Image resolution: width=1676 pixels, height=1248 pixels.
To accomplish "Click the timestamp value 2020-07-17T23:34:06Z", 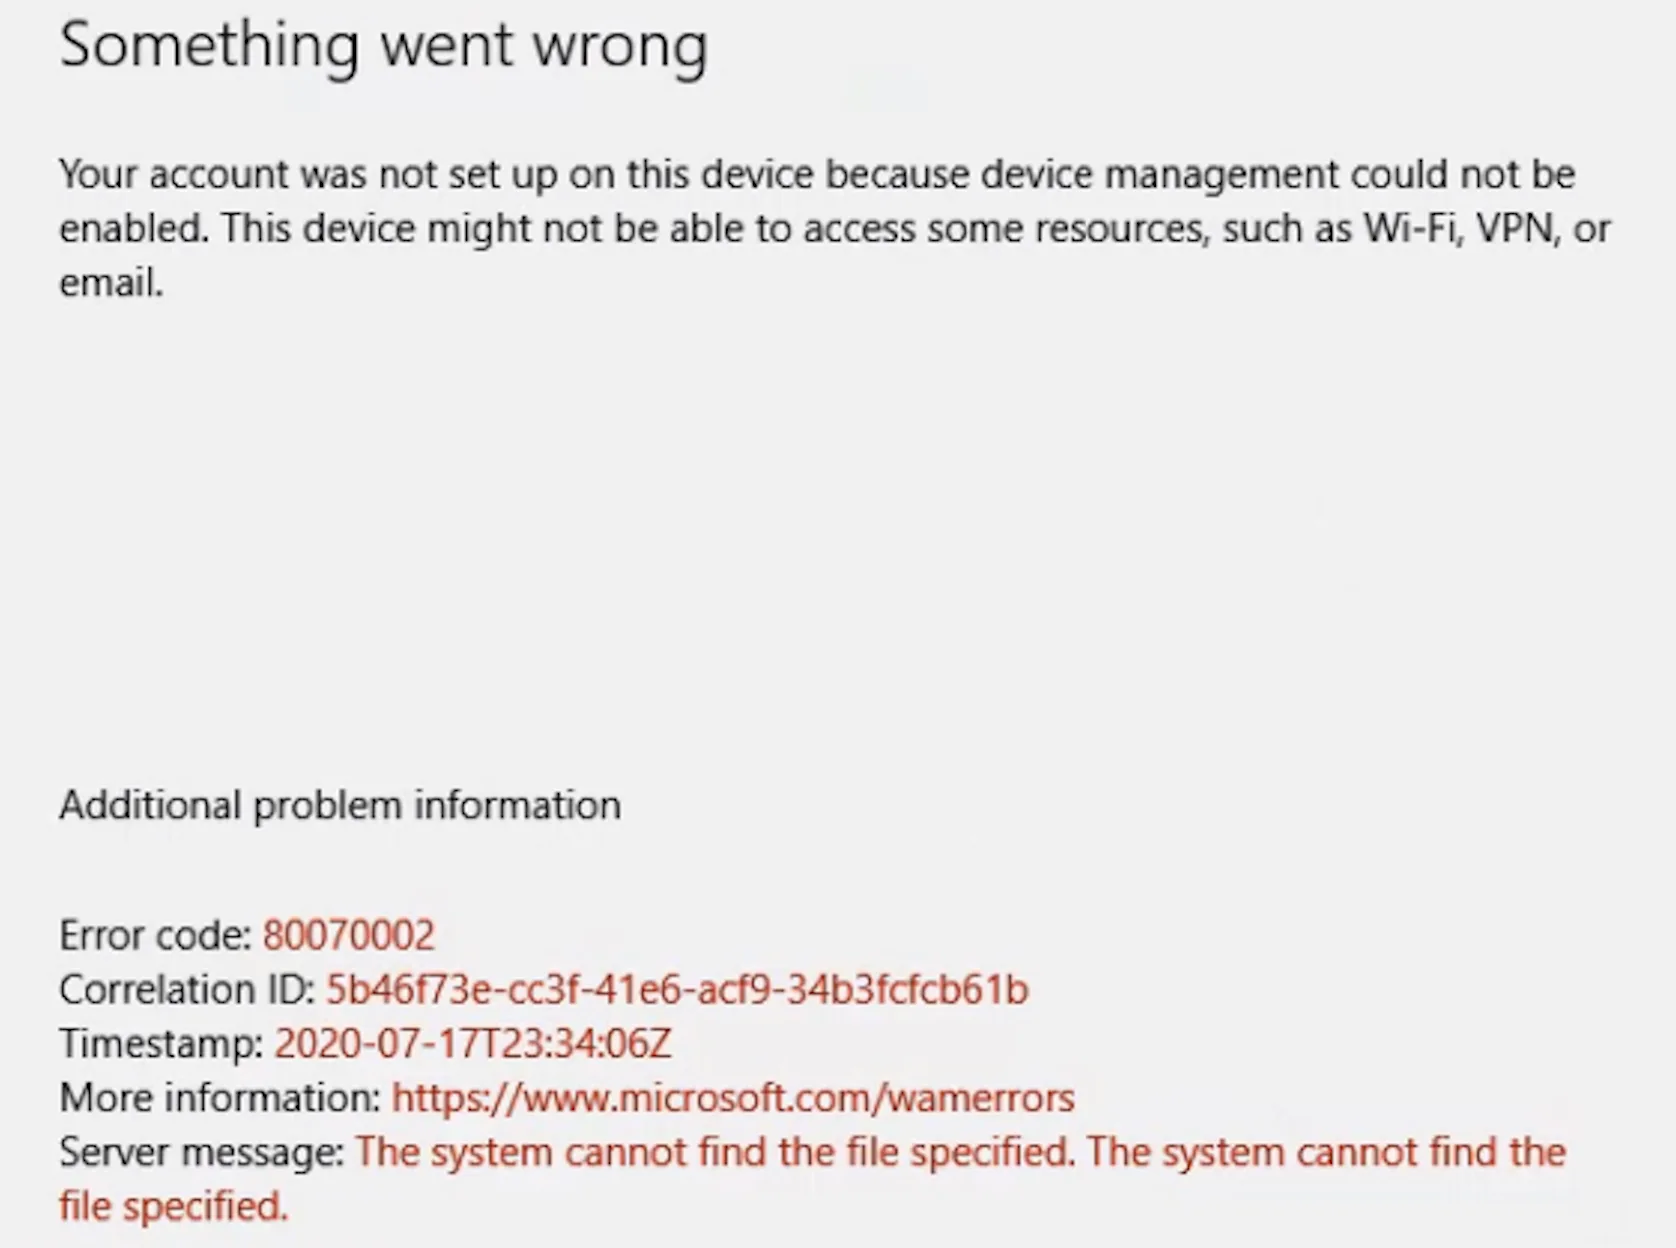I will (472, 1044).
